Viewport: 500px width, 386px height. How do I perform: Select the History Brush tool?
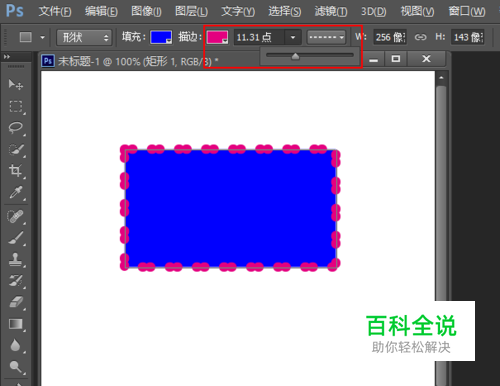coord(16,281)
